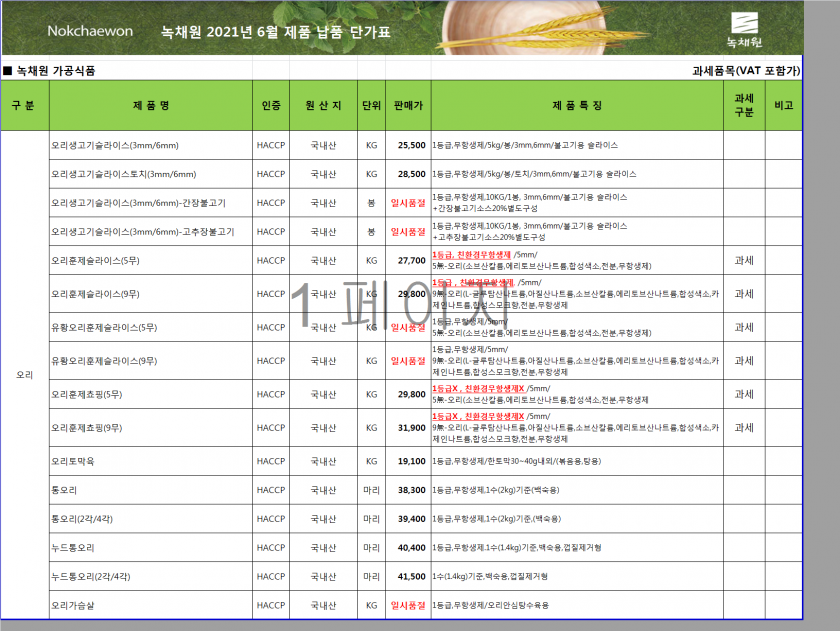Screen dimensions: 840x631
Task: Click the 판매가 column header
Action: coord(408,106)
